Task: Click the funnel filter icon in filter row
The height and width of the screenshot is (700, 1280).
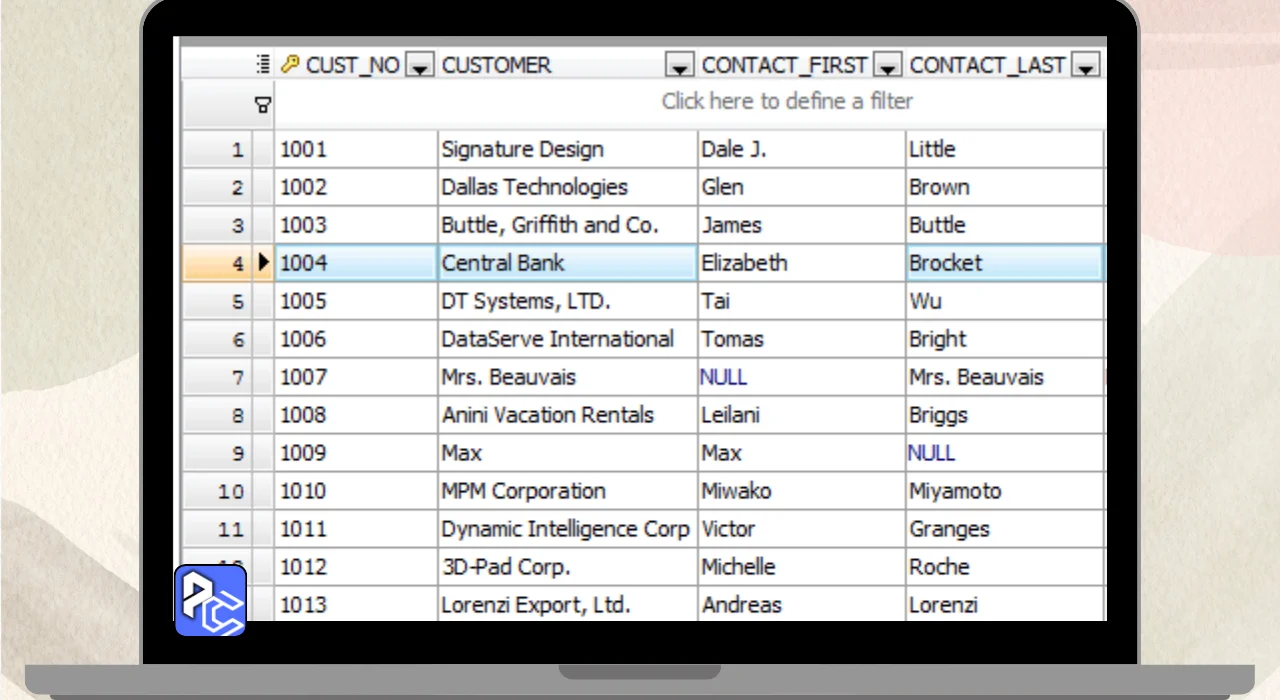Action: pyautogui.click(x=263, y=103)
